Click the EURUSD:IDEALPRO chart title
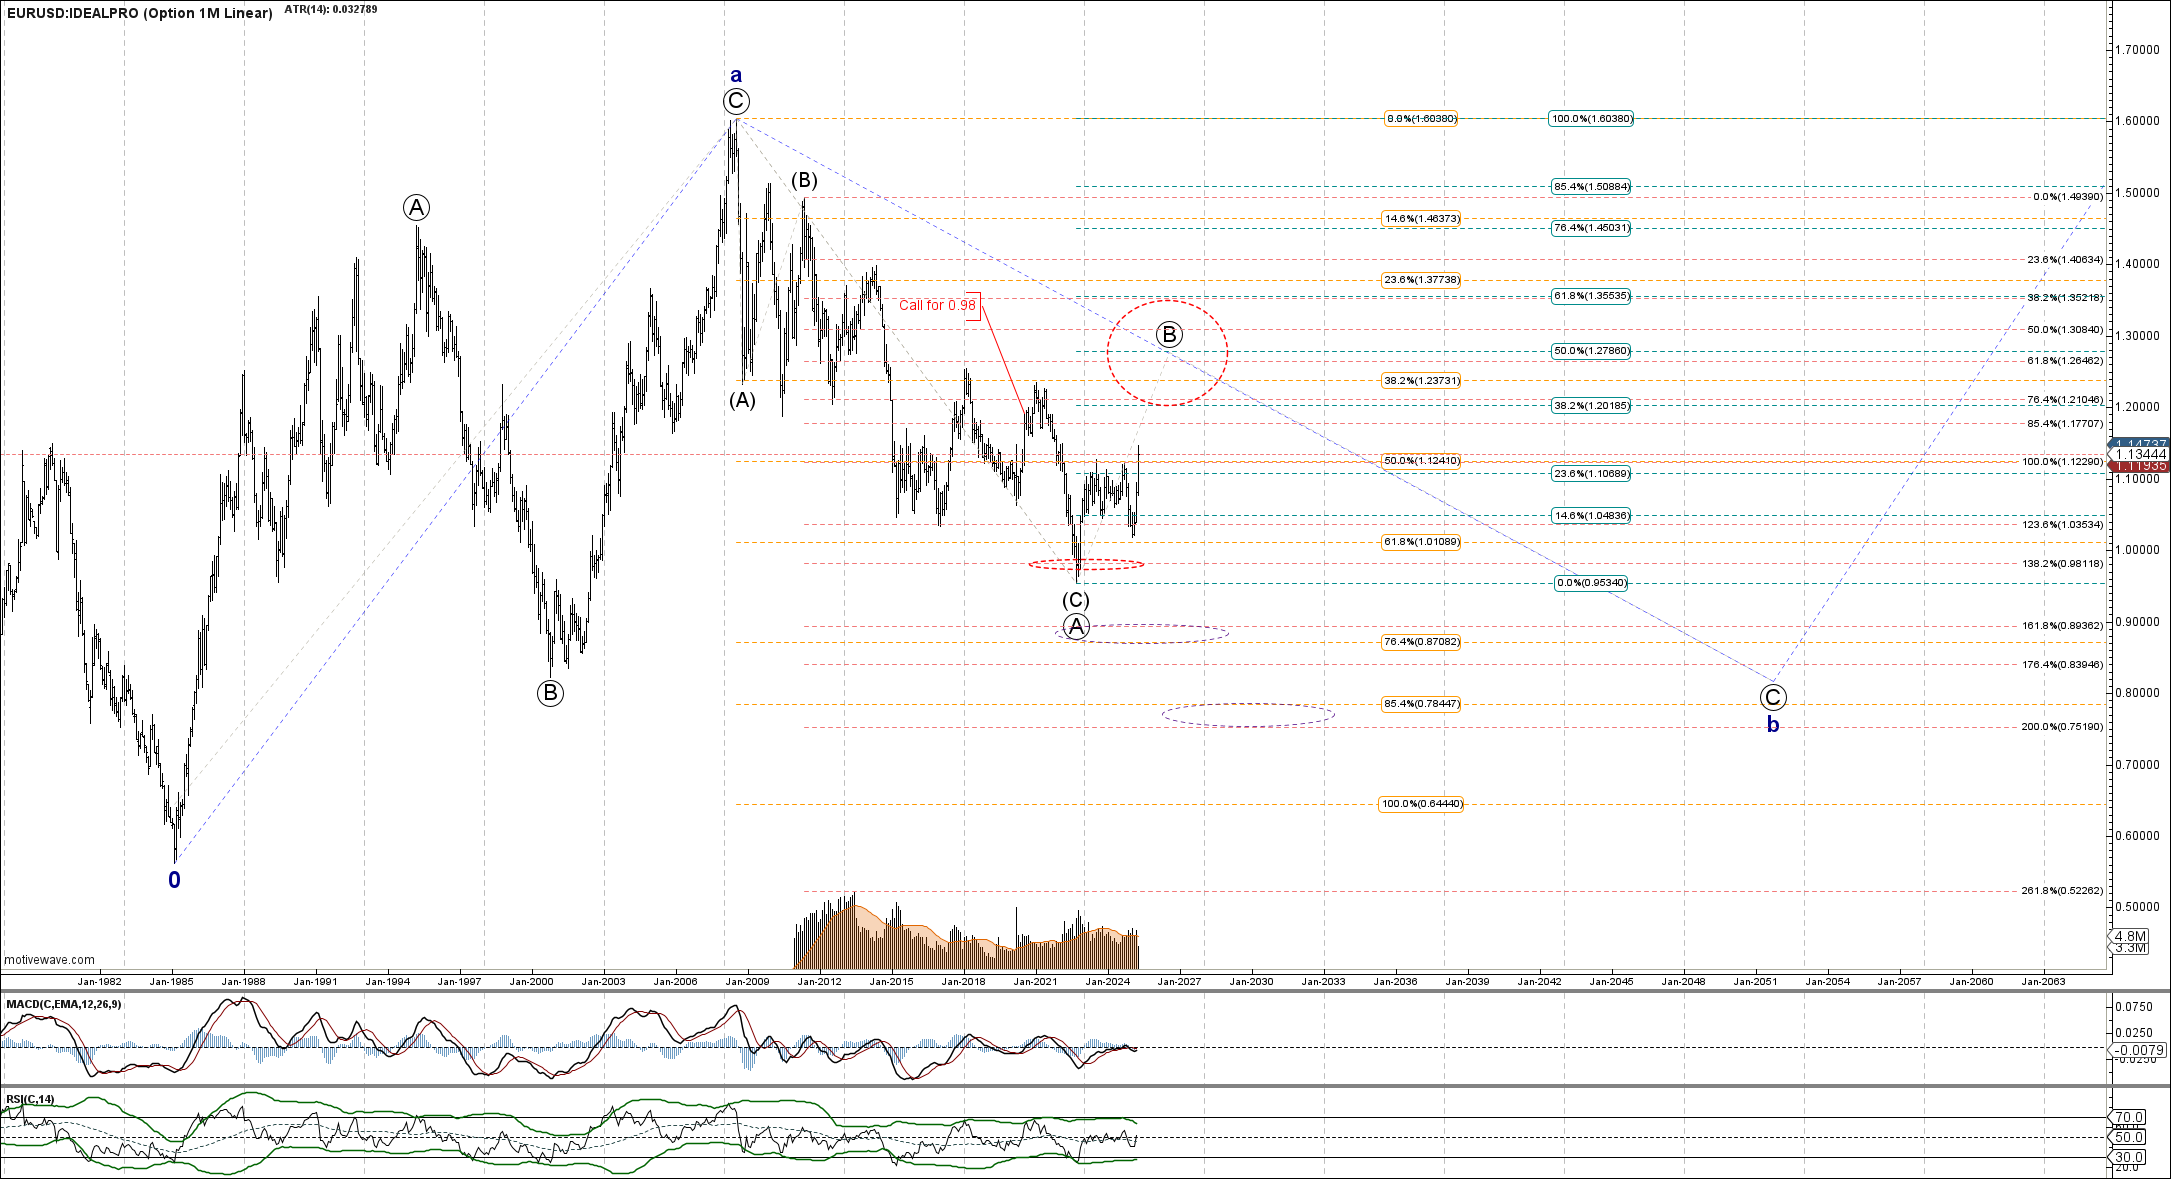This screenshot has width=2171, height=1179. point(139,13)
